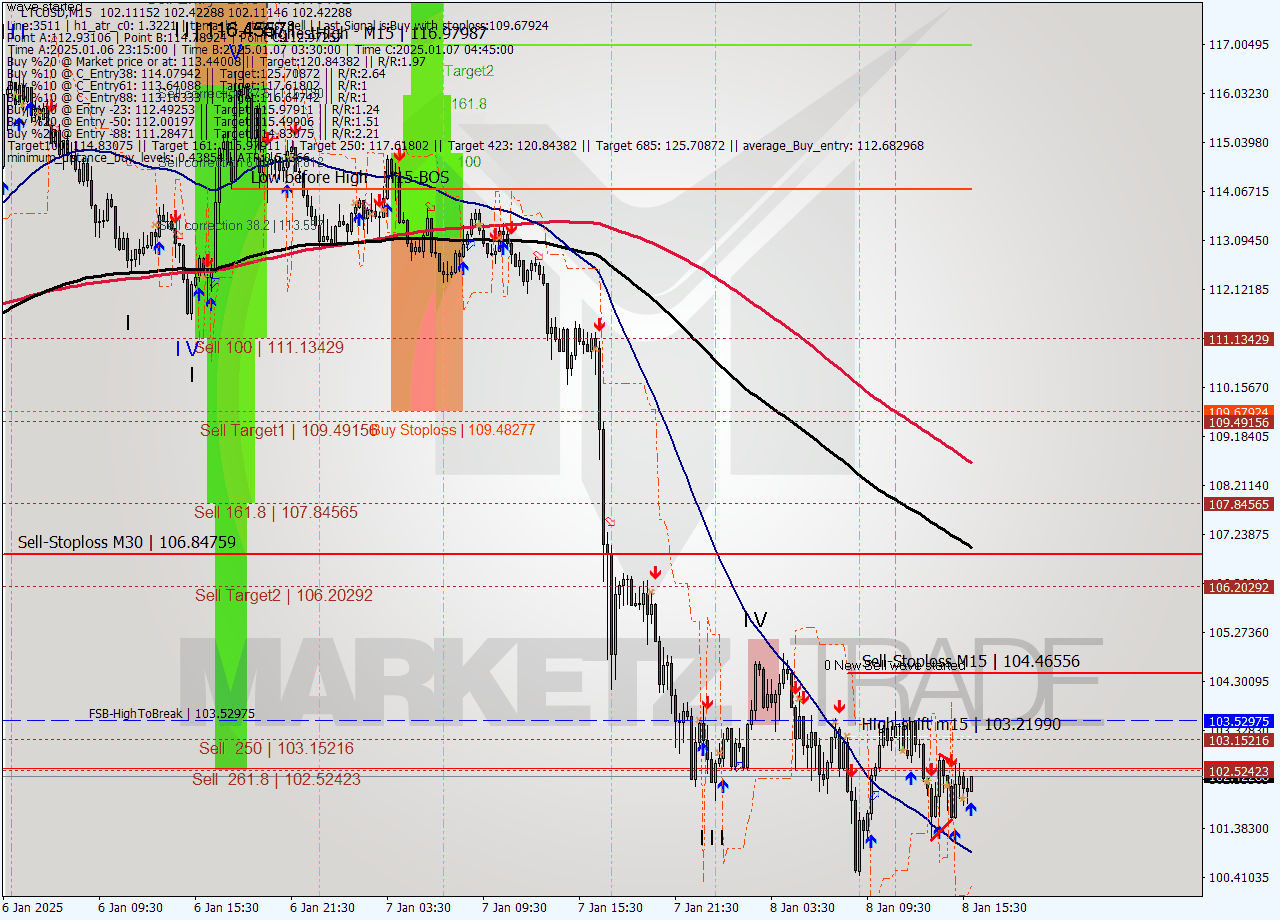
Task: Click the 100.41035 price axis value
Action: [x=1239, y=878]
